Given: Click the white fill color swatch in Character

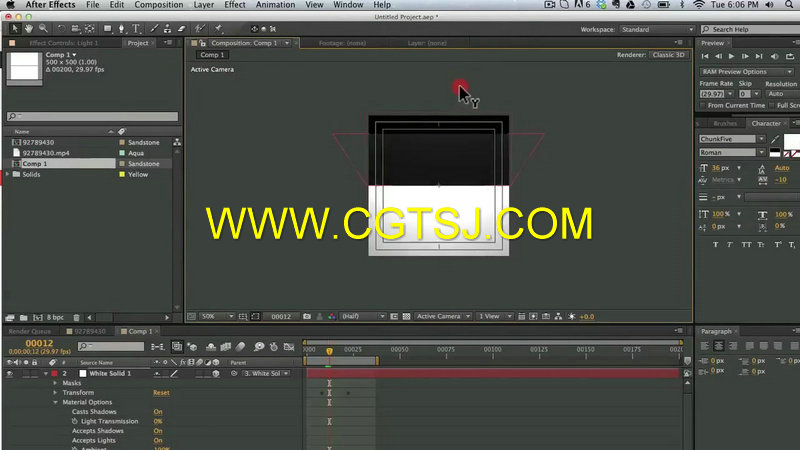Looking at the screenshot, I should click(x=791, y=140).
